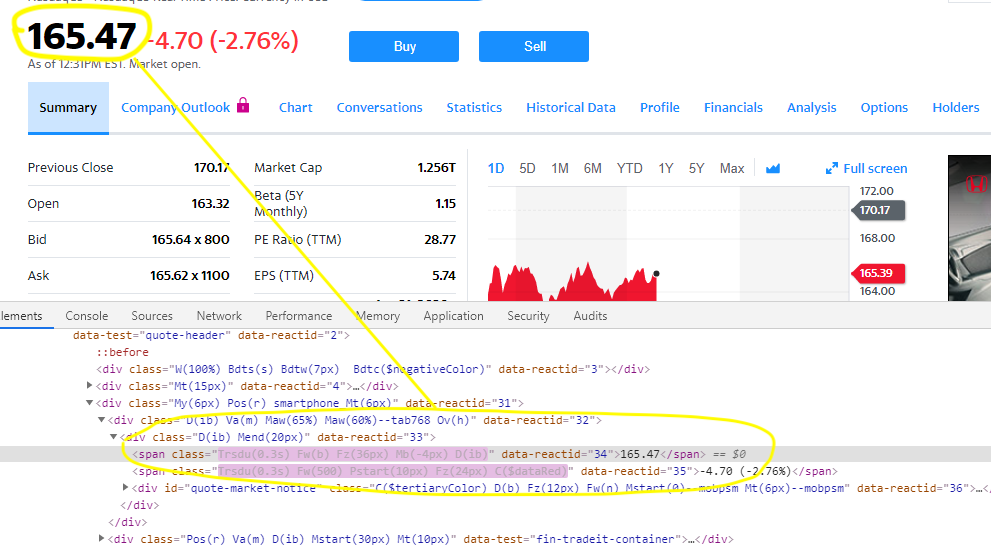Viewport: 991px width, 547px height.
Task: Select the YTD chart range
Action: [629, 168]
